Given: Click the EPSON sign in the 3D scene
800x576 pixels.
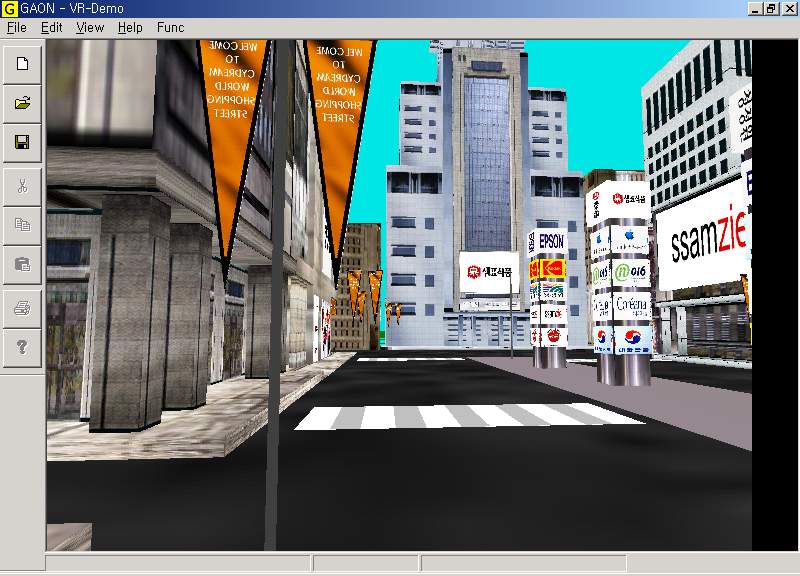Looking at the screenshot, I should coord(551,241).
